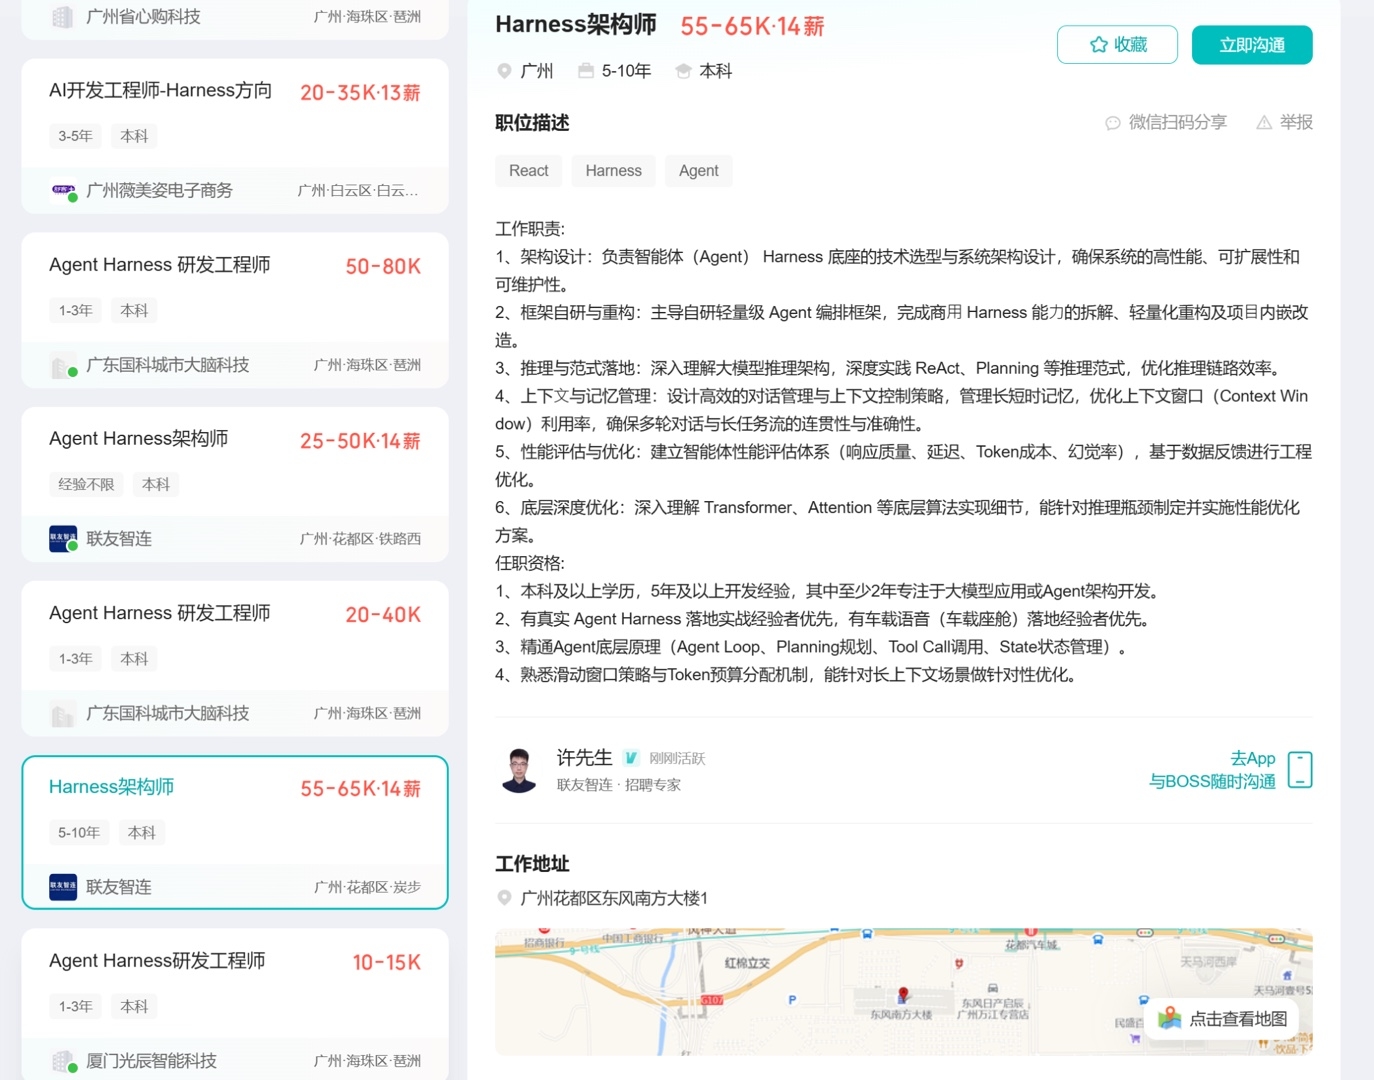Click the location pin icon beside 广州
Screen dimensions: 1374x1080
[x=505, y=71]
